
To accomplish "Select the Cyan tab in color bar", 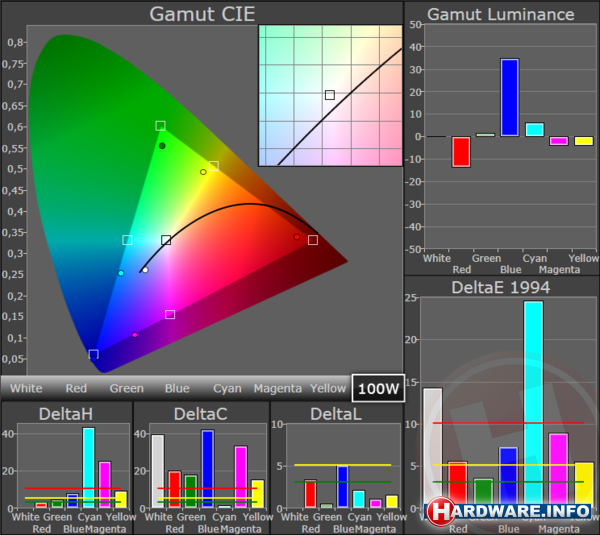I will [x=227, y=388].
